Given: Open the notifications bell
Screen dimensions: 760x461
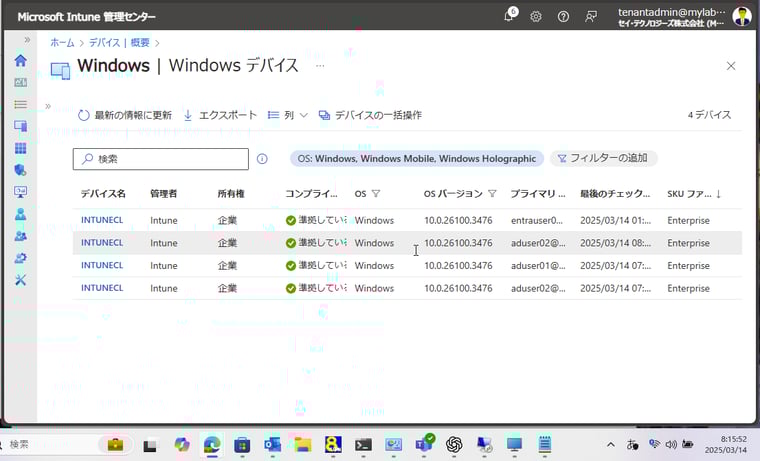Looking at the screenshot, I should tap(509, 15).
